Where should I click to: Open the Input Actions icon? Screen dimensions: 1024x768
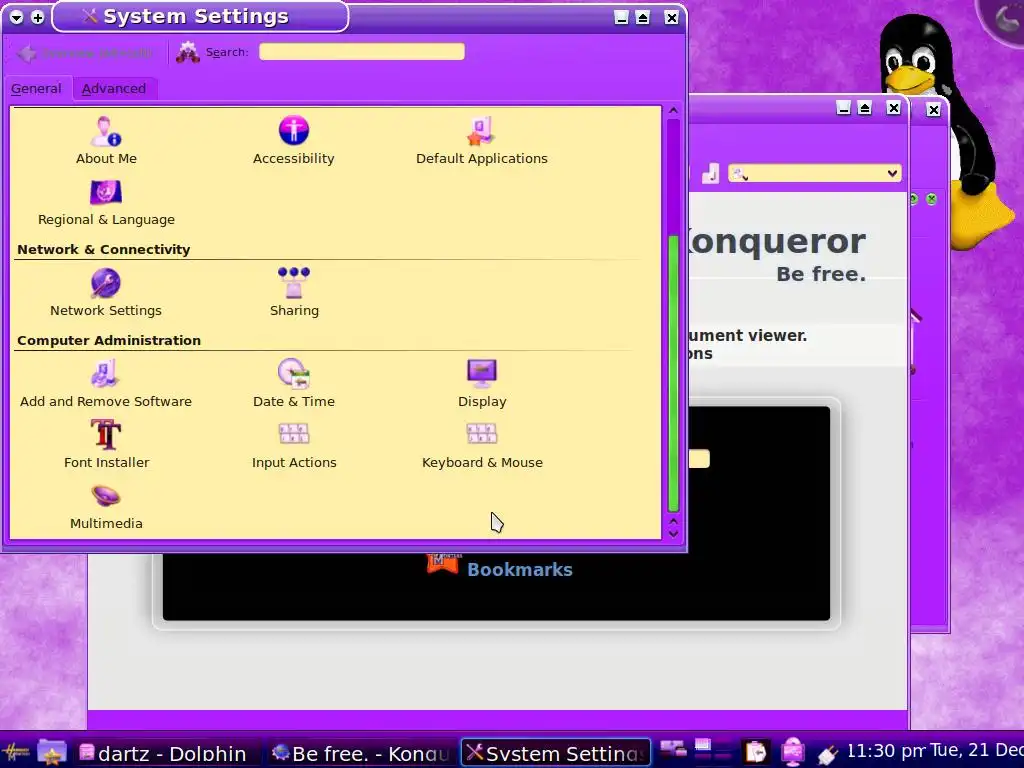(x=294, y=434)
